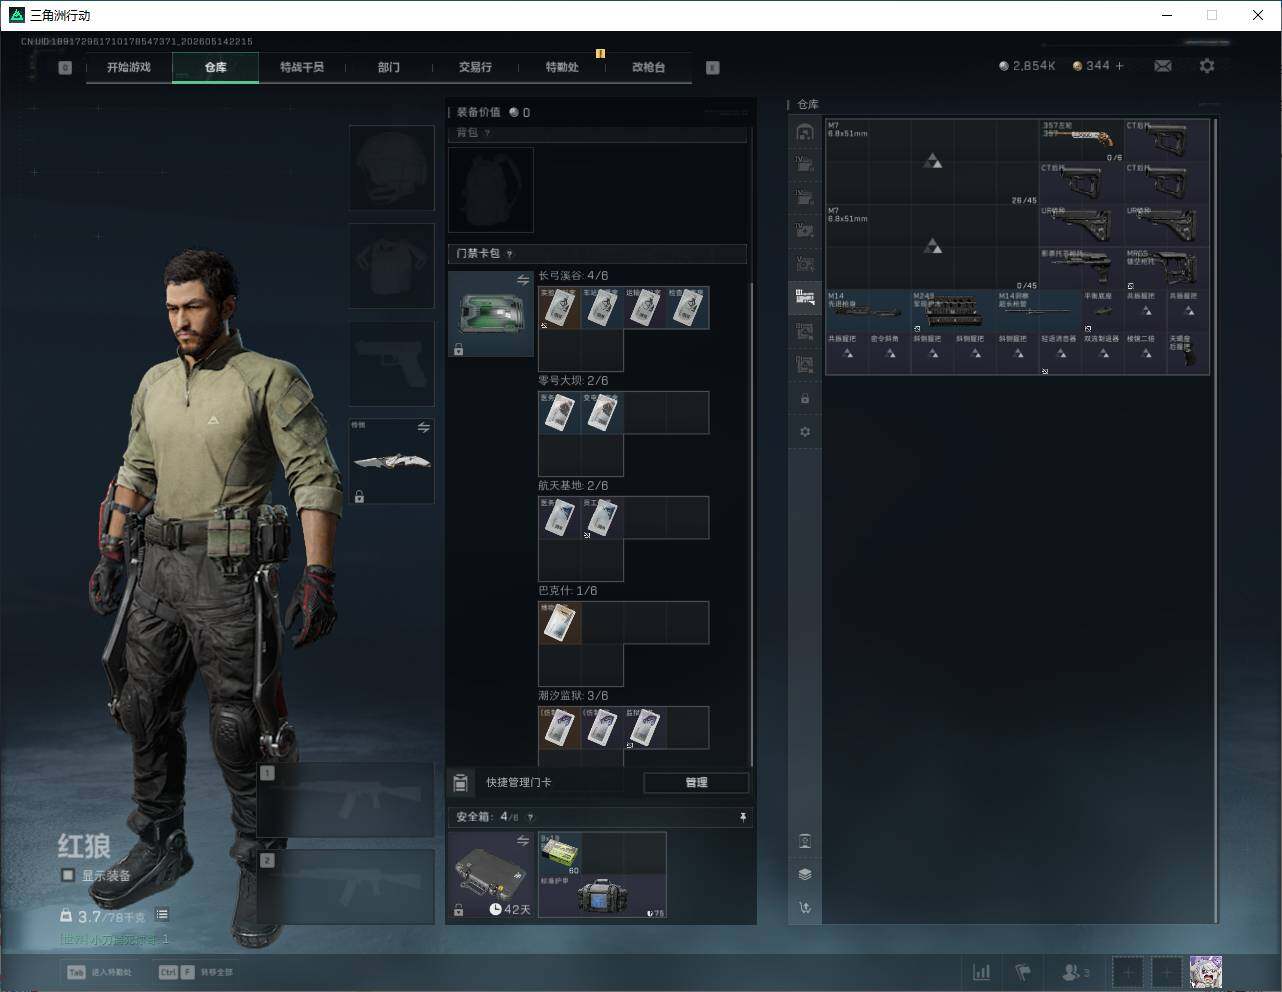Open the settings gear in top bar
The height and width of the screenshot is (992, 1282).
pyautogui.click(x=1207, y=66)
